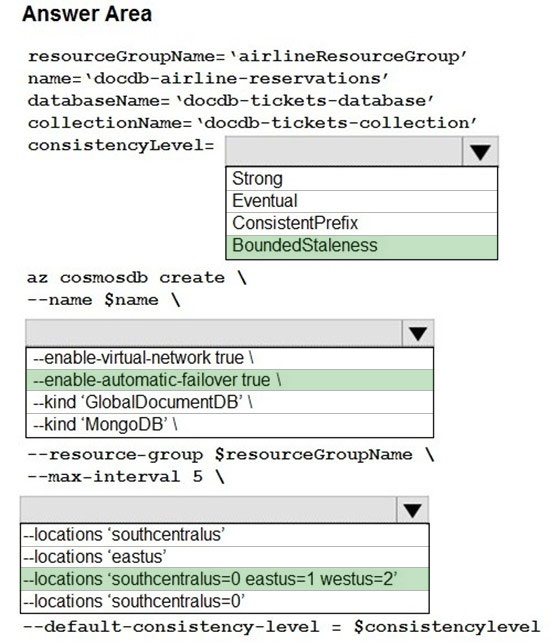The image size is (549, 644).
Task: Click the --default-consistency-level line text
Action: (281, 627)
